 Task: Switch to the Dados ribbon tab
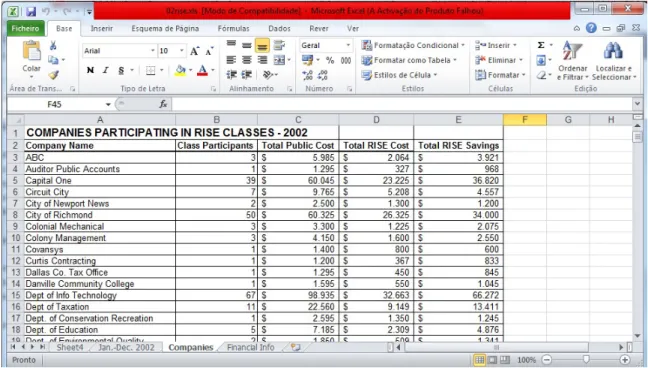coord(279,29)
